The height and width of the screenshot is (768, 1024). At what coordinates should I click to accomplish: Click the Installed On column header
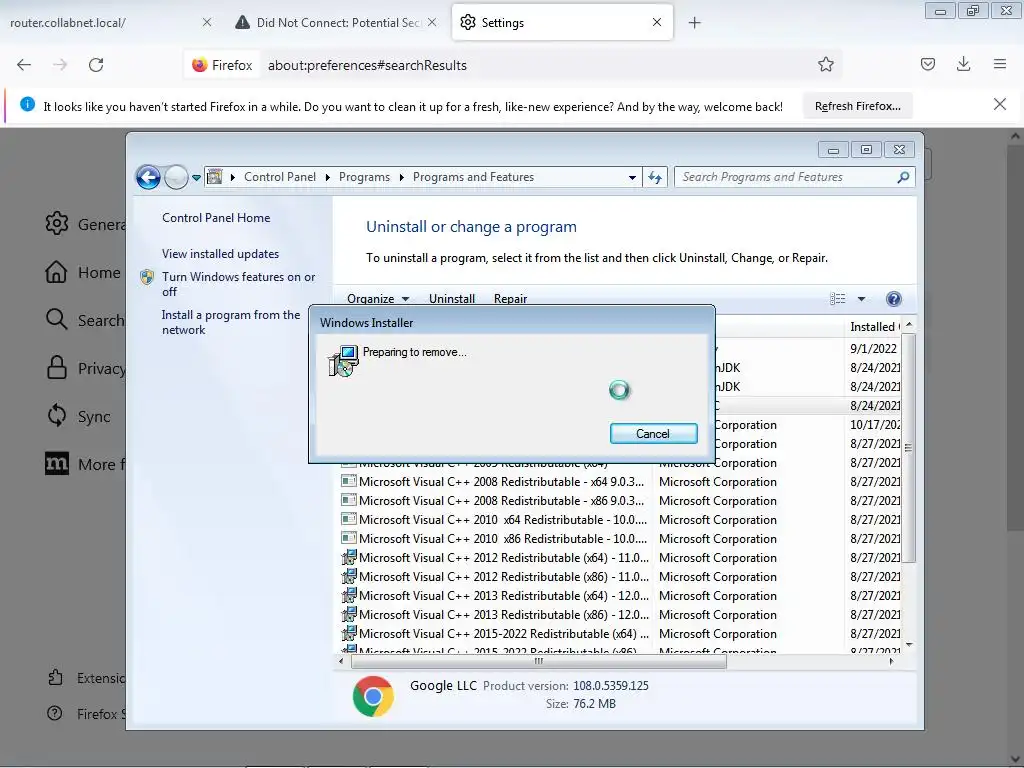pos(874,327)
